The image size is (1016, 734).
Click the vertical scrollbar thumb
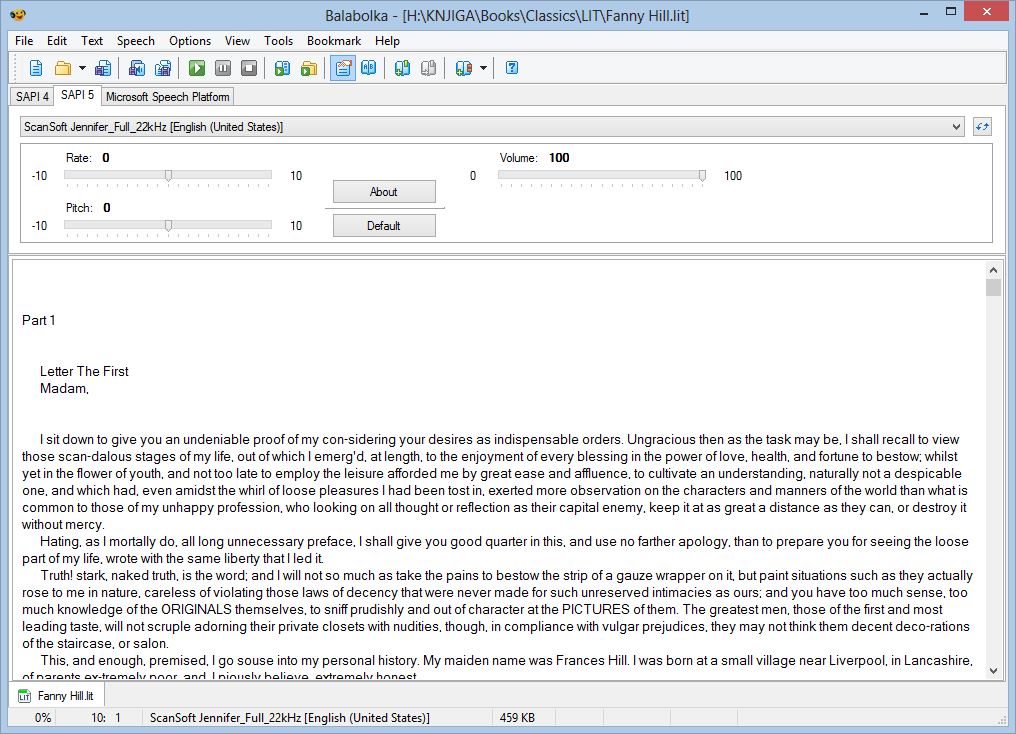(x=993, y=287)
